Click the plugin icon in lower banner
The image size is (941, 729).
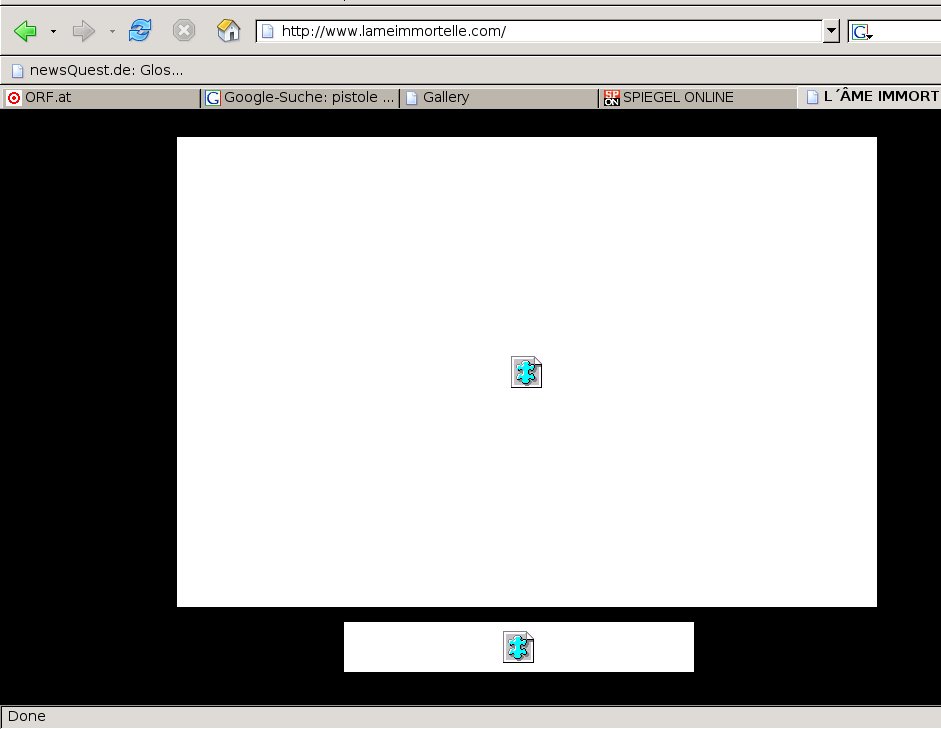coord(518,647)
